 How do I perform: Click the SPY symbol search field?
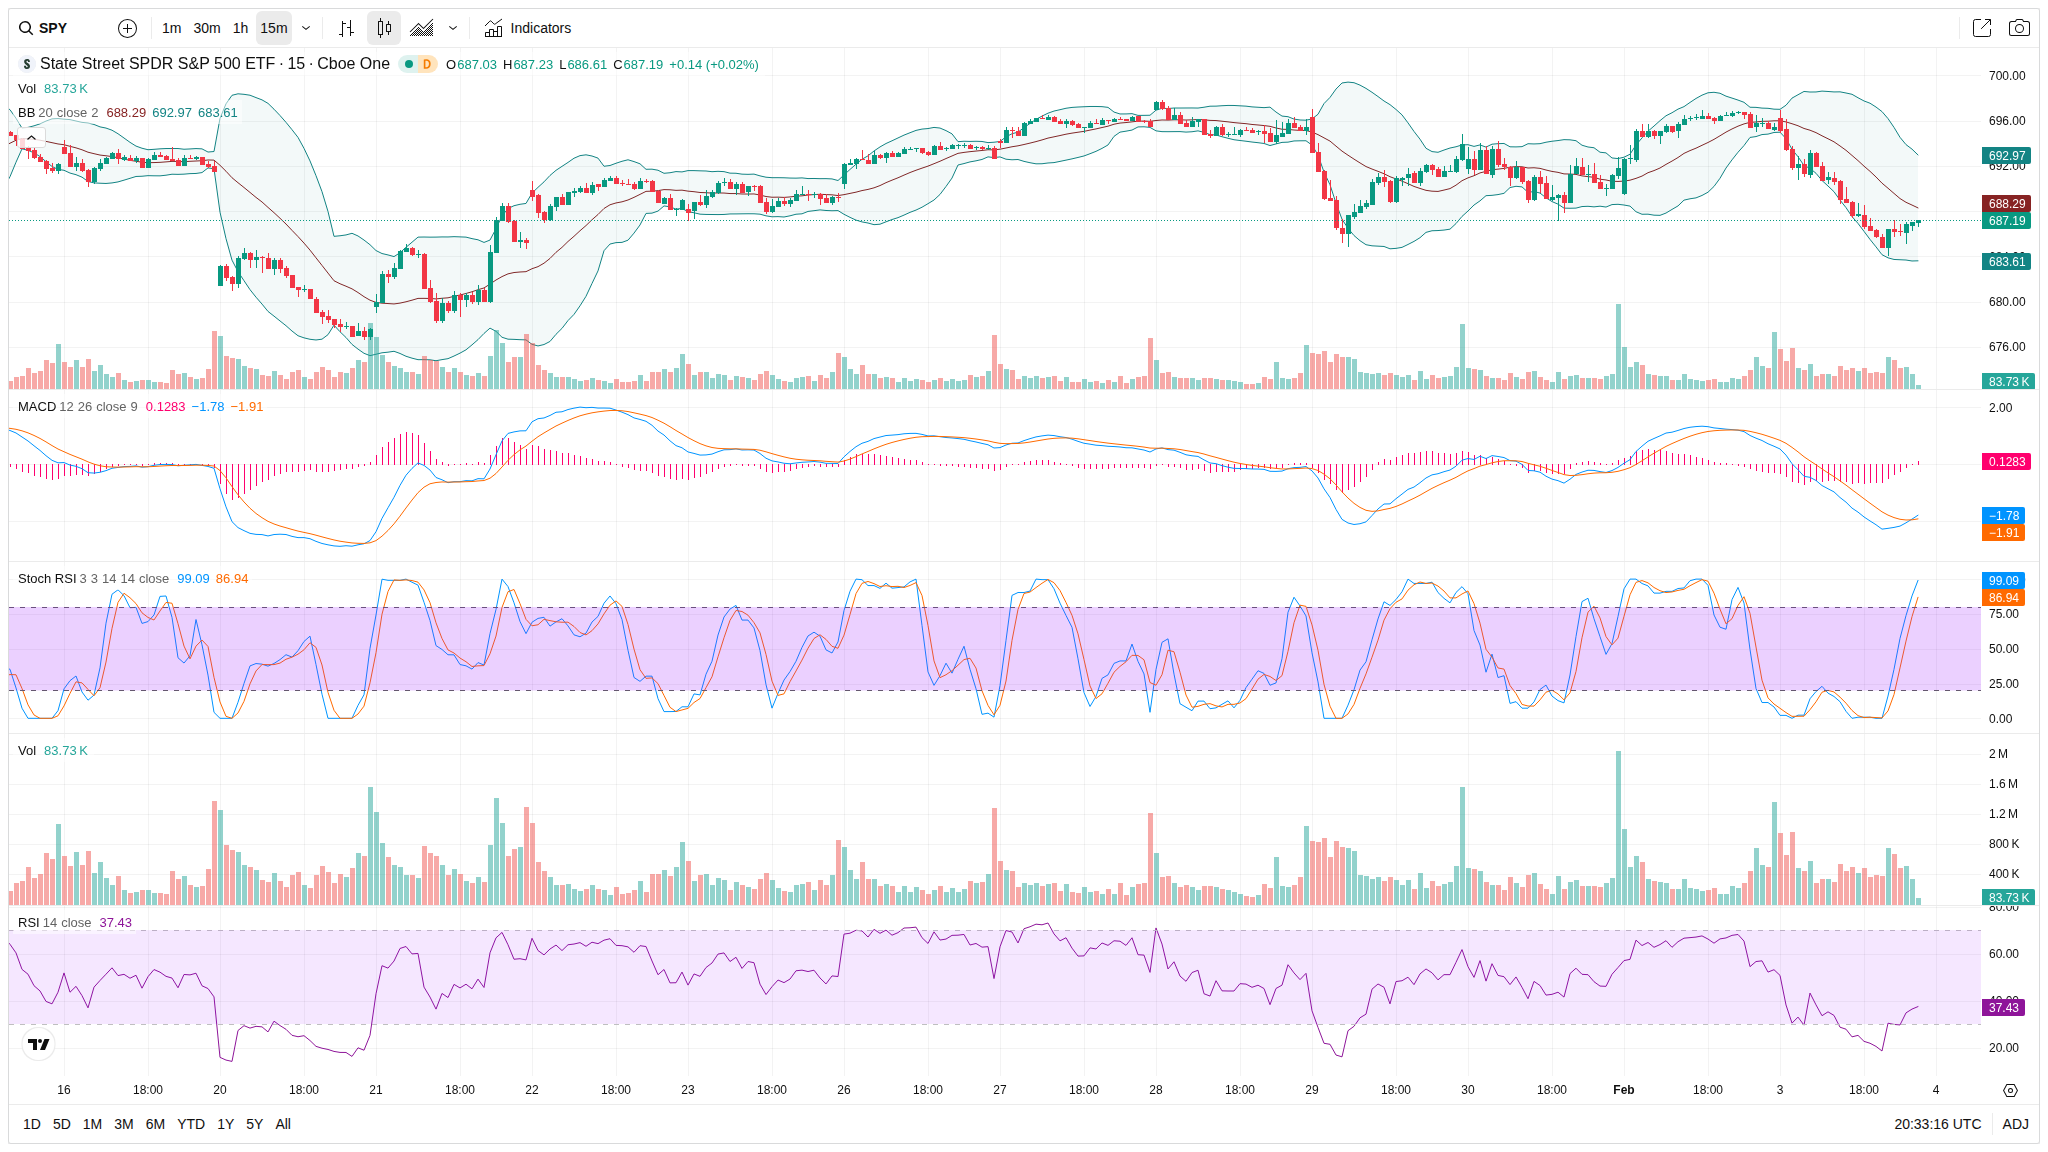(x=54, y=28)
